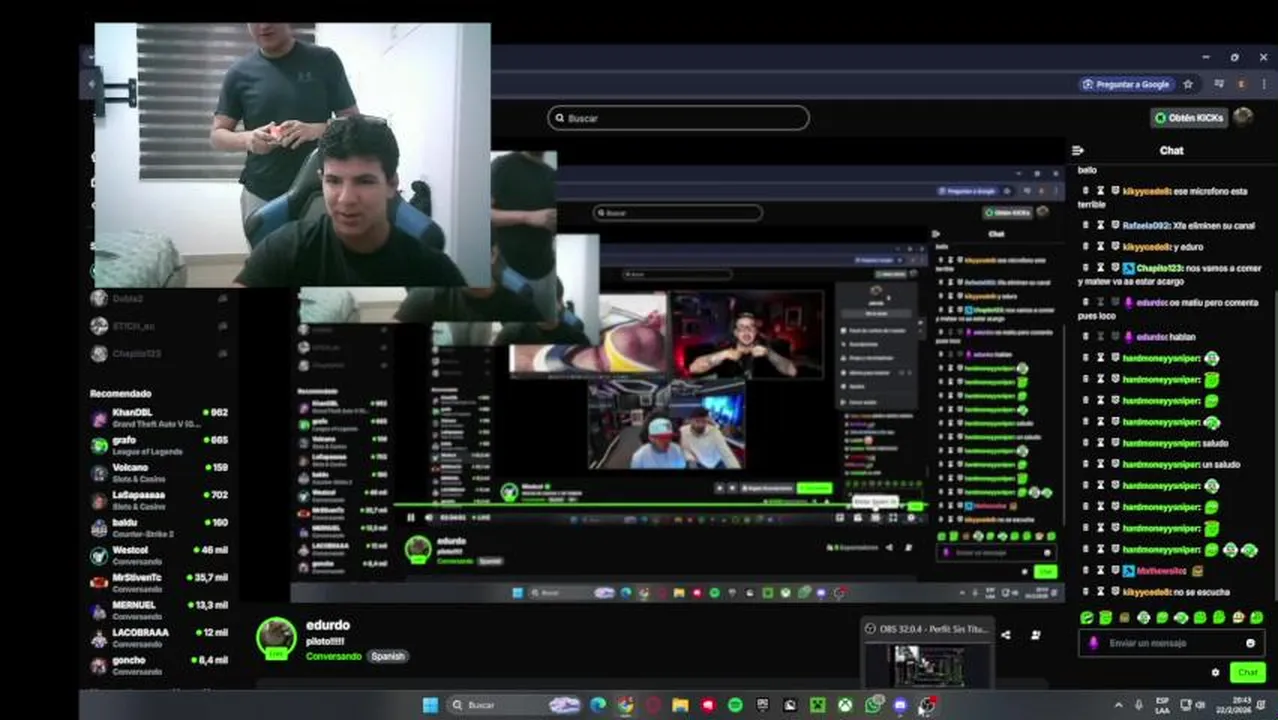
Task: Open Westcol recommended channel
Action: click(160, 556)
